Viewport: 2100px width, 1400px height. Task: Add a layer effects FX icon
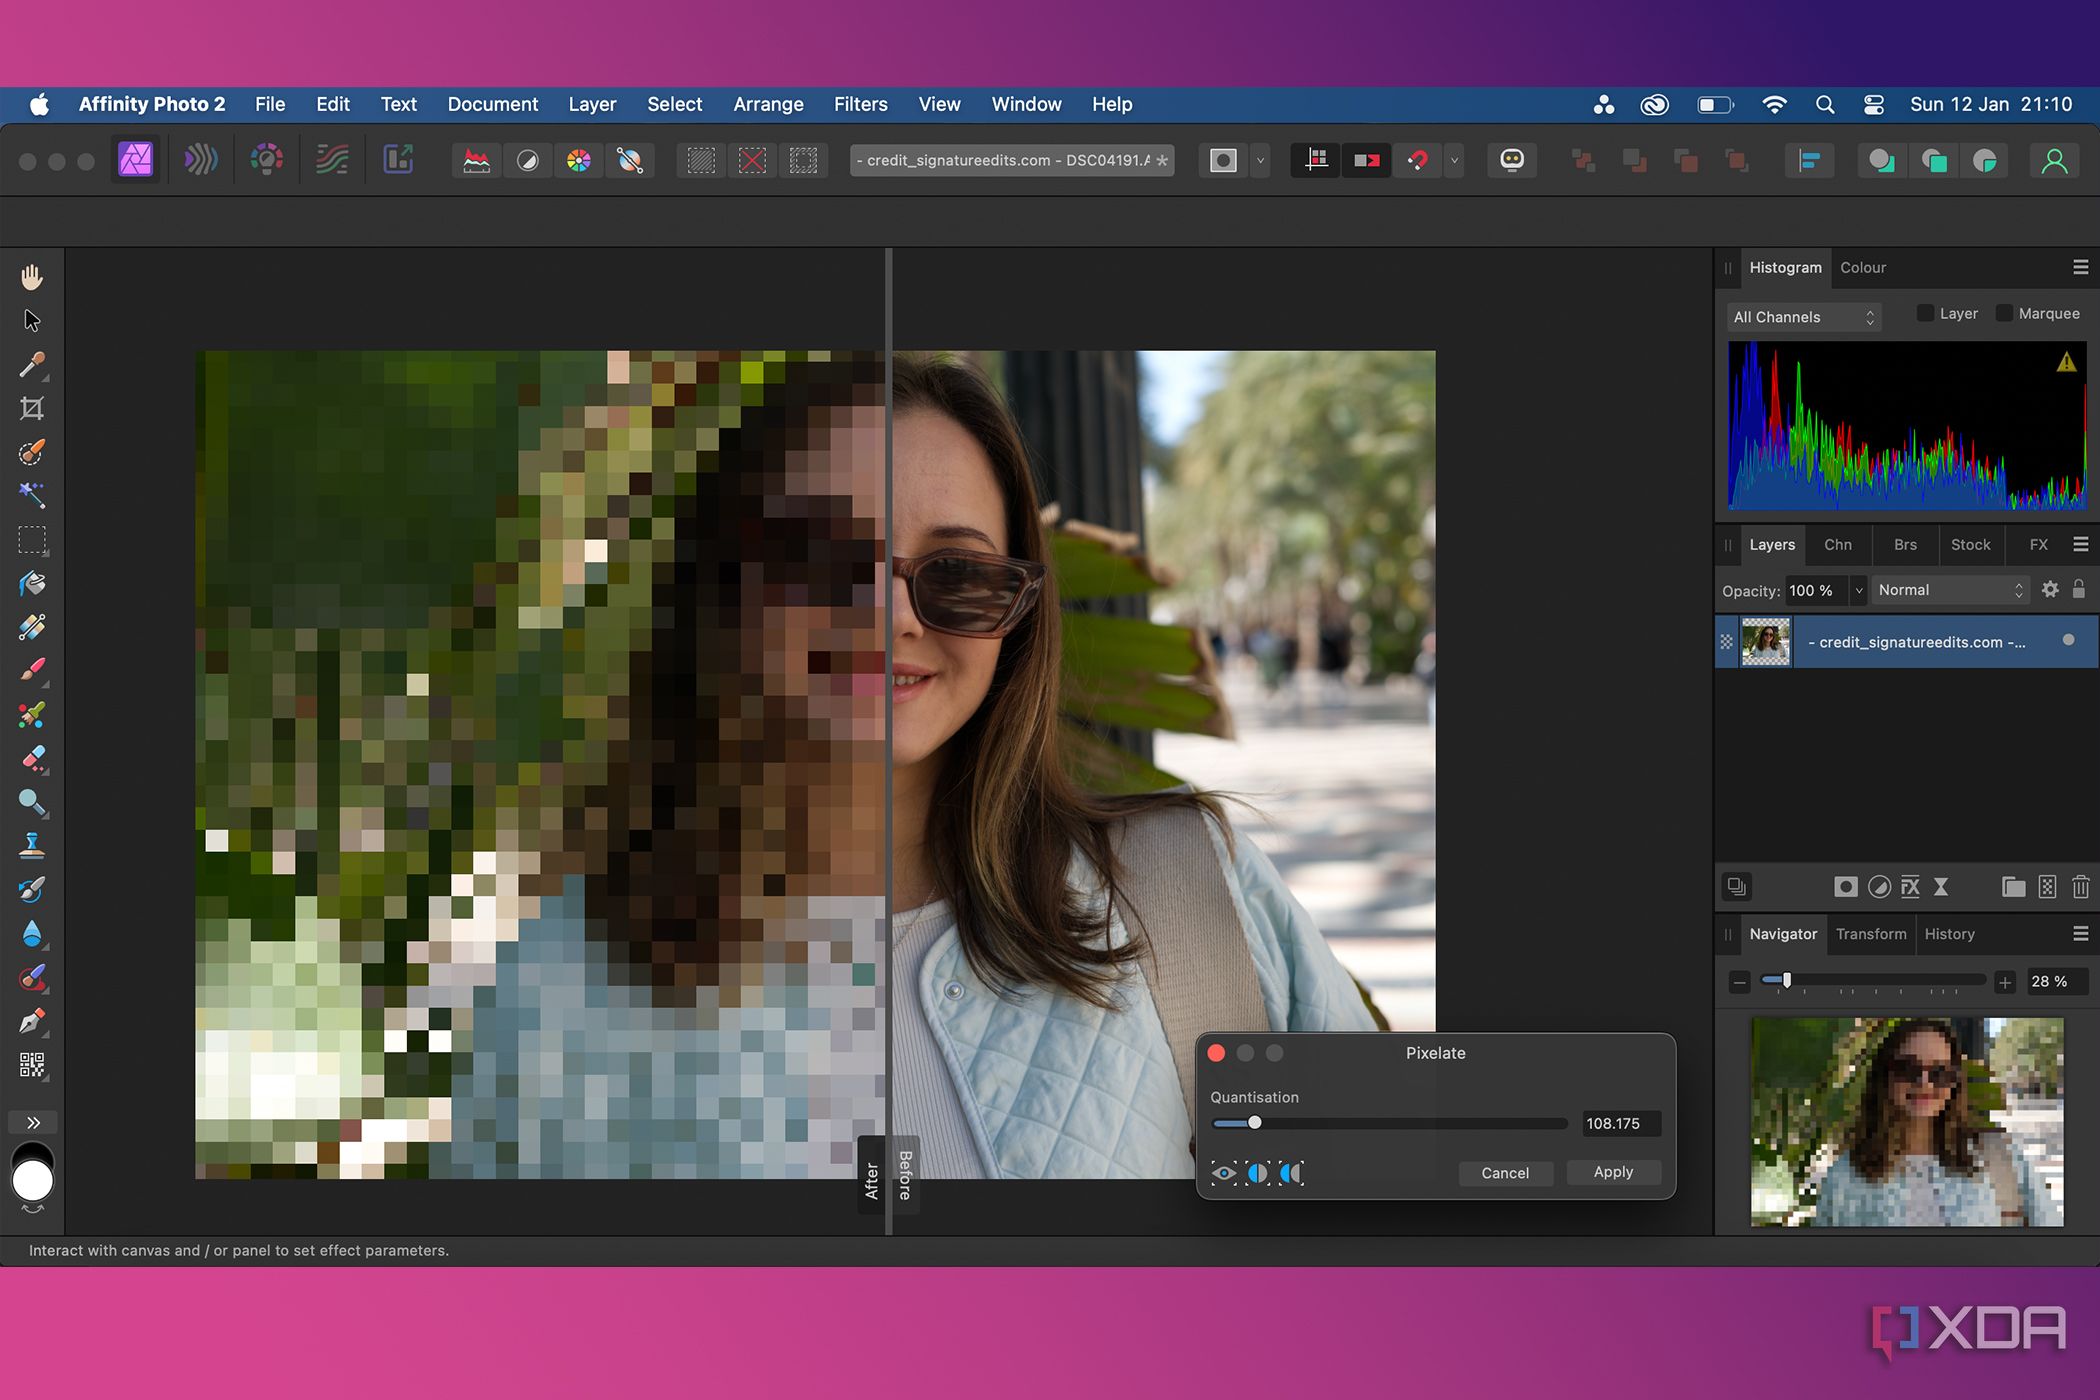1910,887
